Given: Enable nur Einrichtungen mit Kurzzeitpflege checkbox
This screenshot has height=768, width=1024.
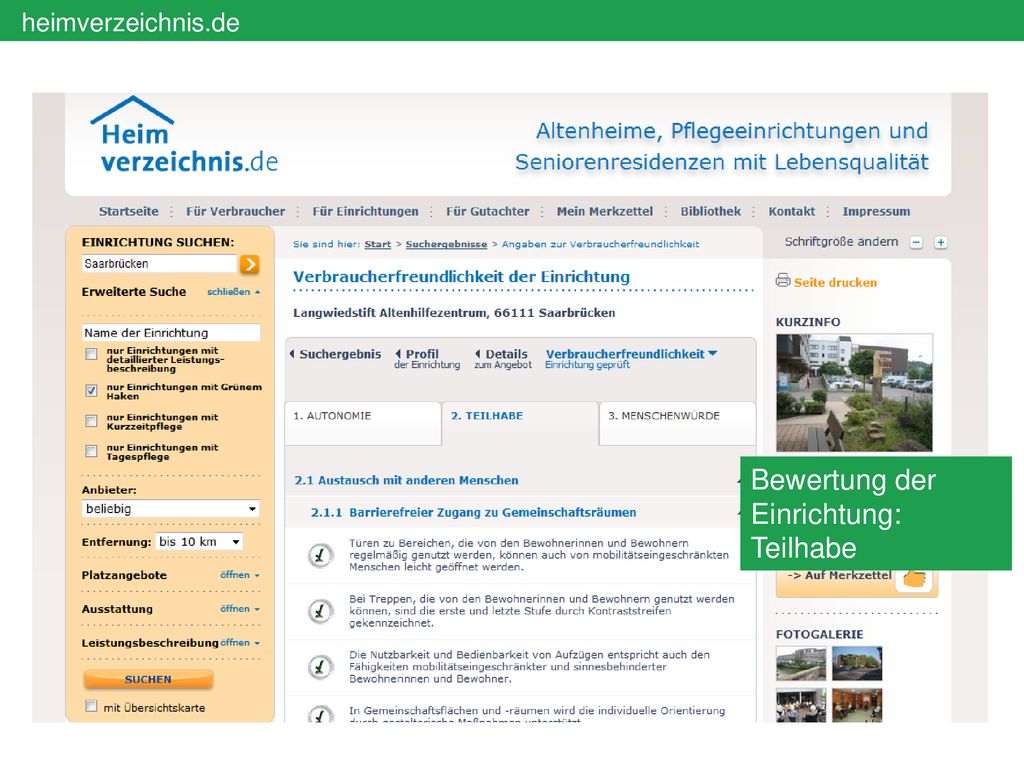Looking at the screenshot, I should point(91,421).
